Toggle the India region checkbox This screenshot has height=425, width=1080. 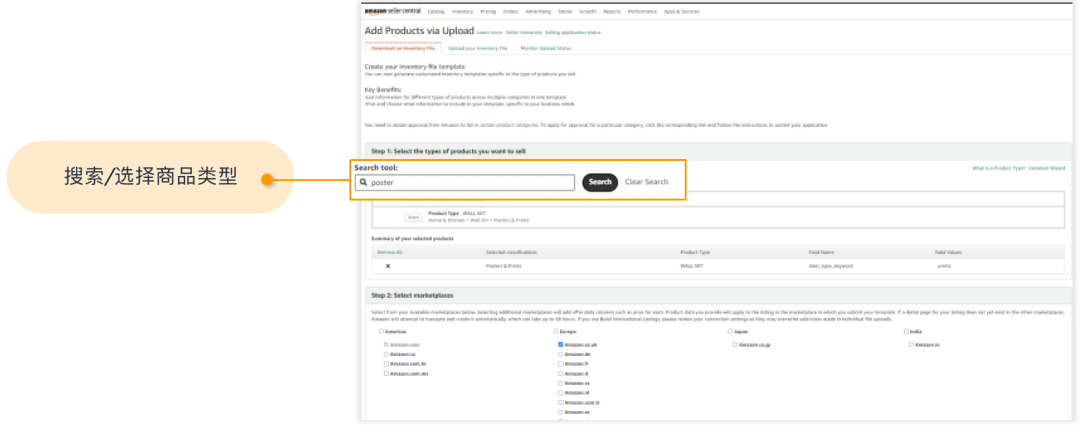(906, 331)
